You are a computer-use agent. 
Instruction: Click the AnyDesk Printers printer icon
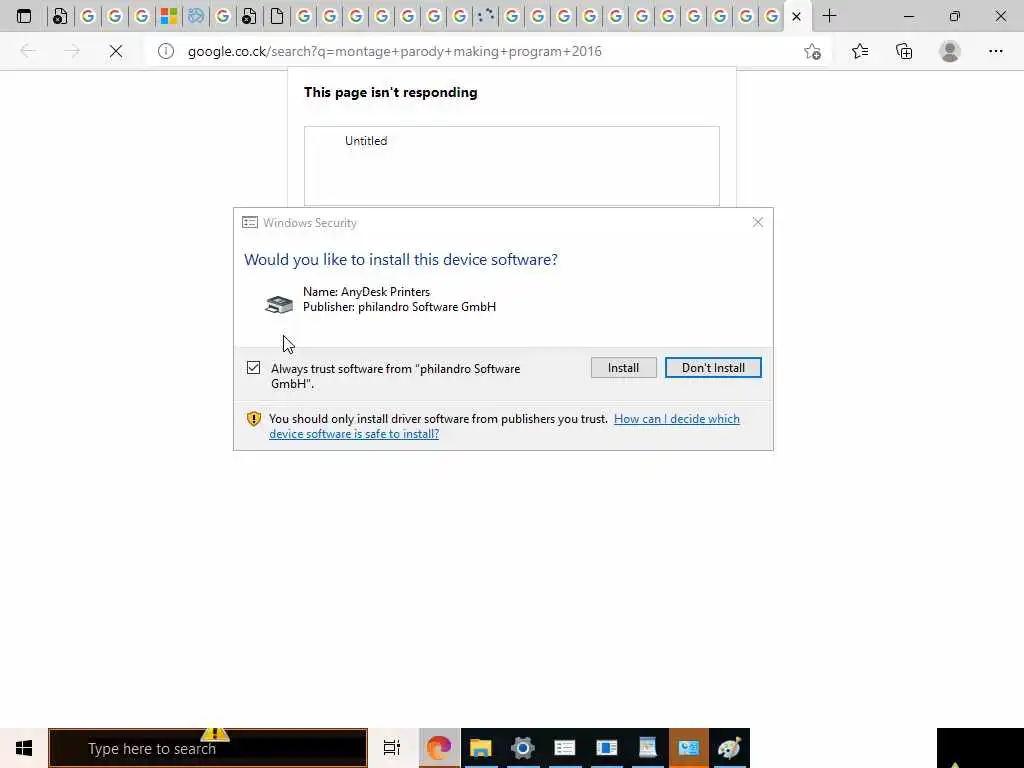click(279, 304)
